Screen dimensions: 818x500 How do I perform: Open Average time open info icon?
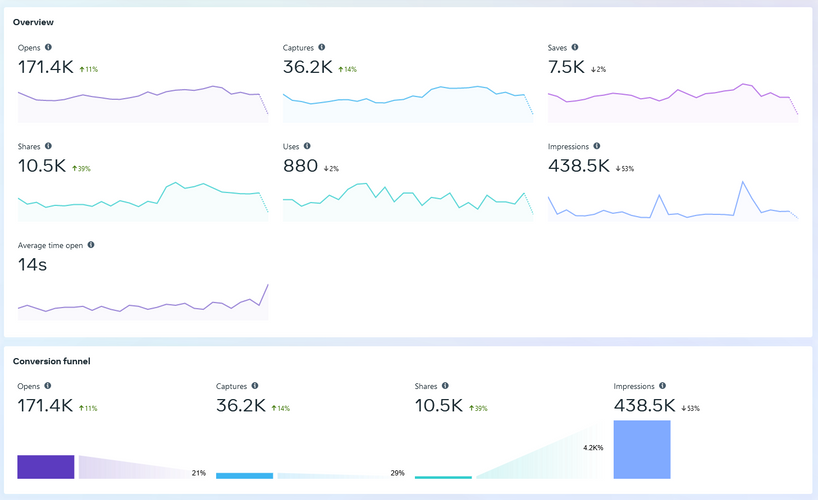[91, 245]
